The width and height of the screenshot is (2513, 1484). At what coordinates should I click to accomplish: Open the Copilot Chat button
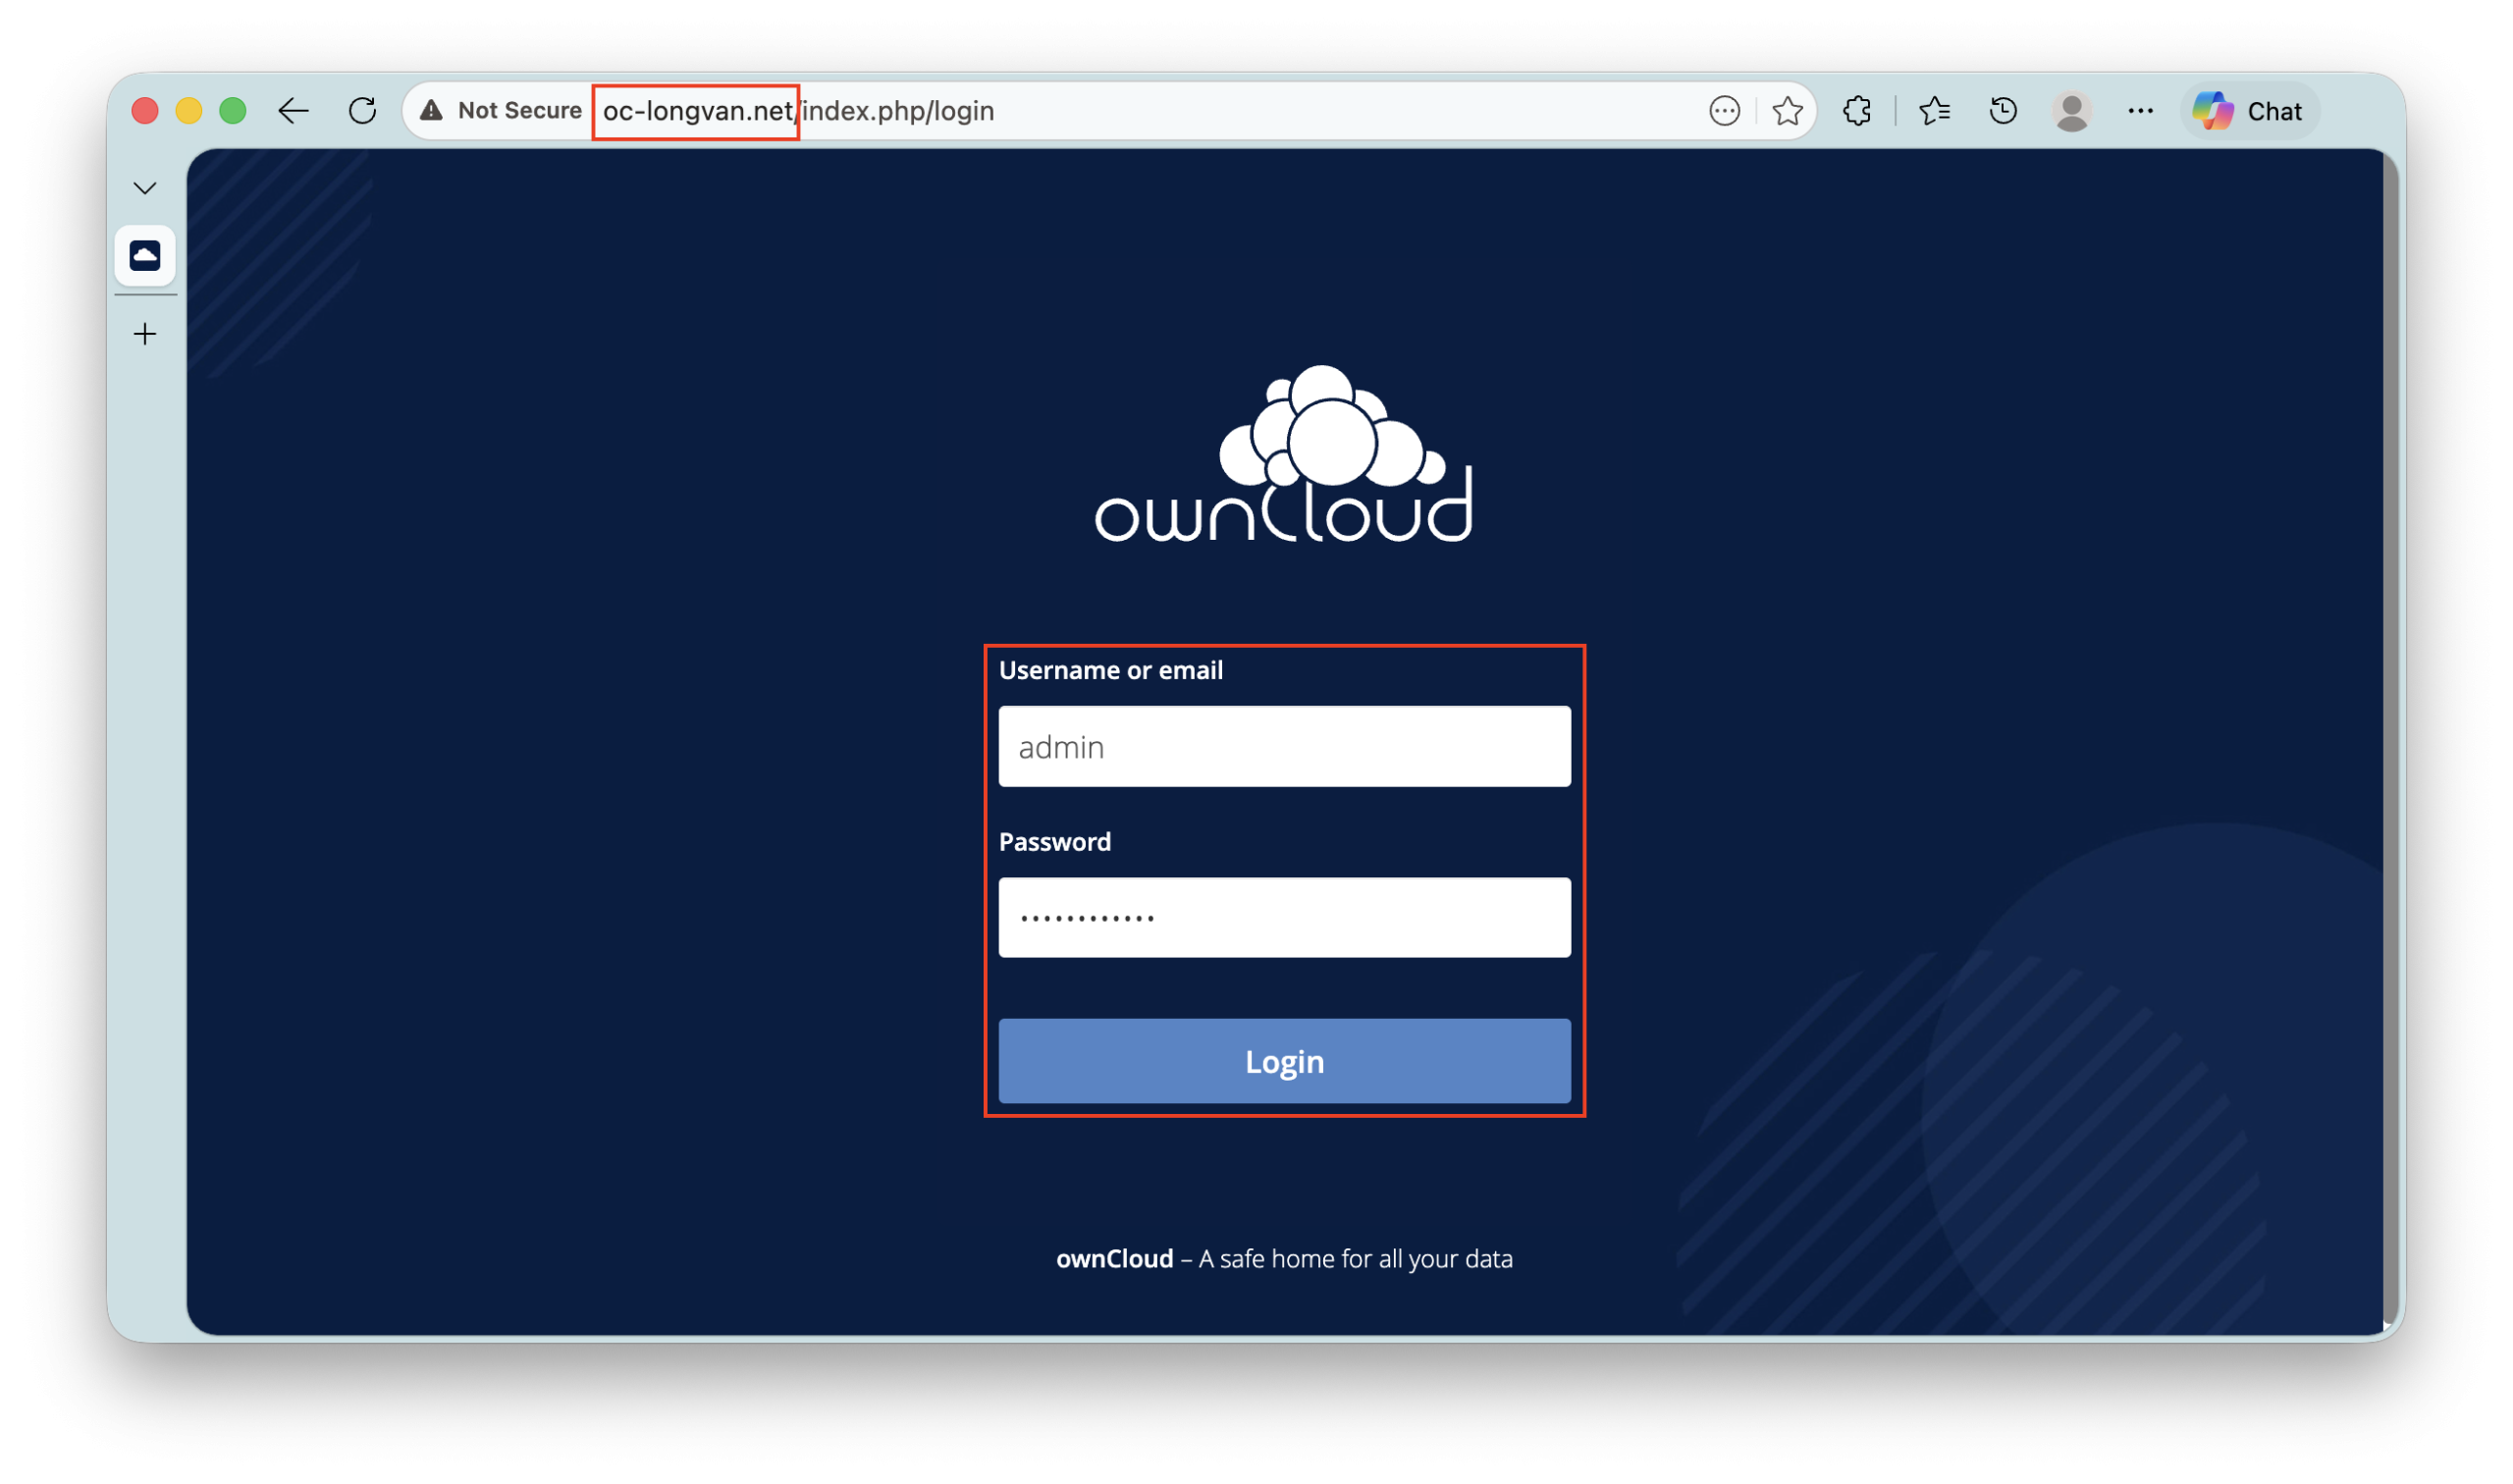tap(2249, 111)
